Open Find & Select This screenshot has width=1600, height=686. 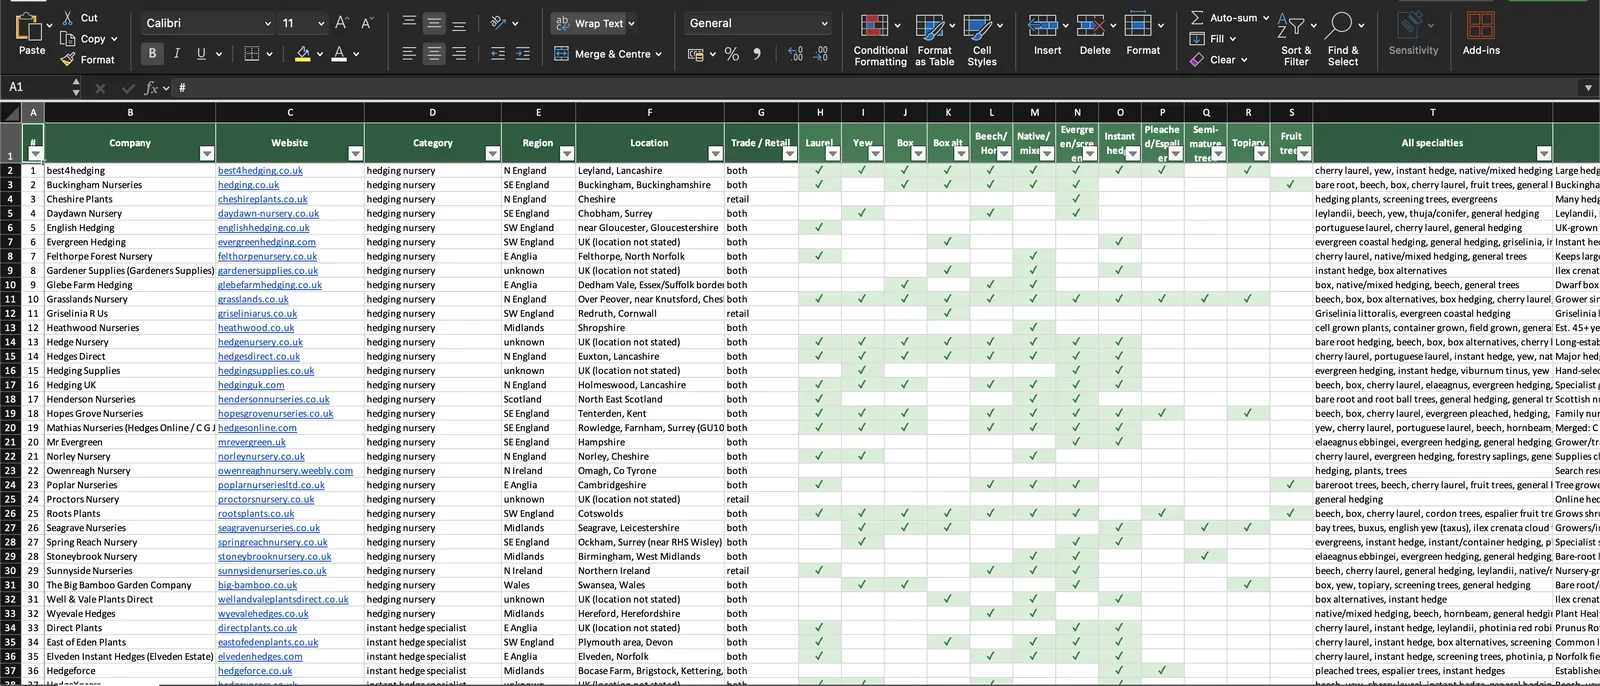point(1342,40)
